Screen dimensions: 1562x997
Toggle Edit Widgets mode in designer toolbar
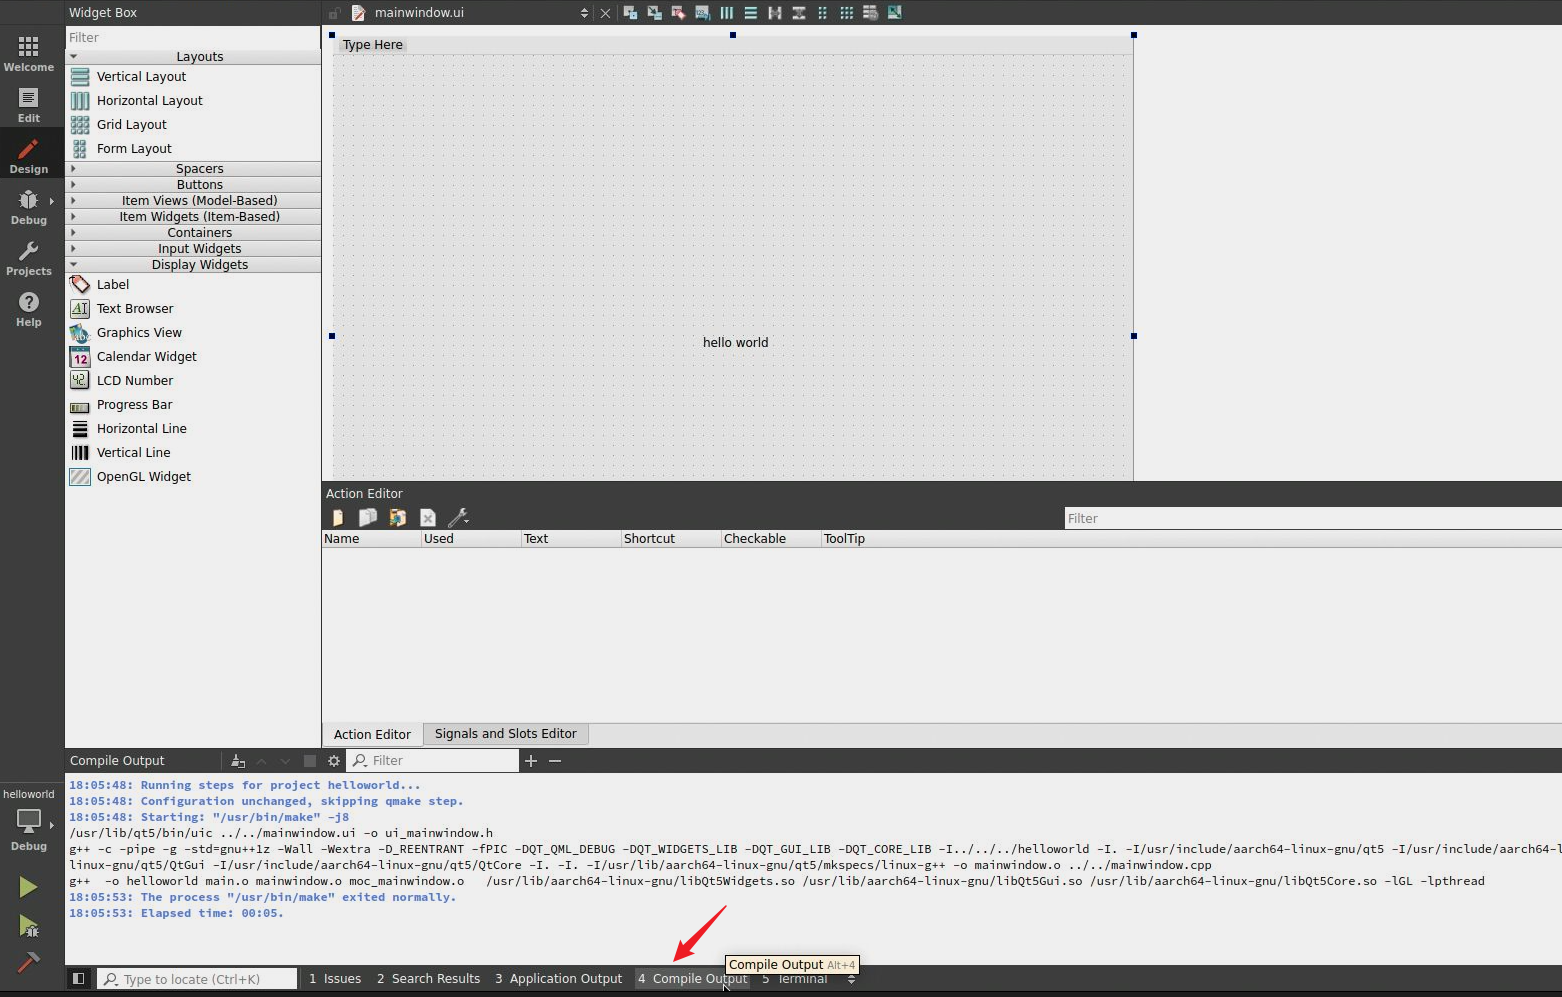tap(630, 13)
